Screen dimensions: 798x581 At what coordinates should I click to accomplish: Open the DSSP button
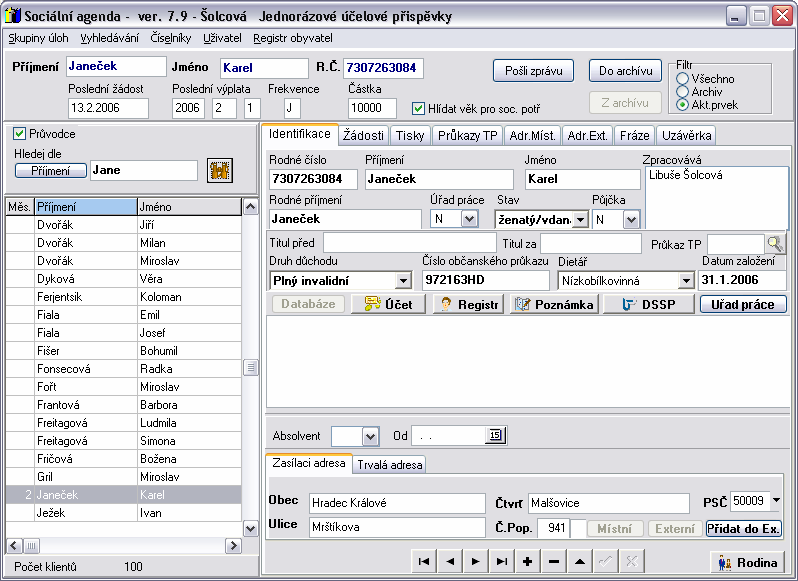648,304
